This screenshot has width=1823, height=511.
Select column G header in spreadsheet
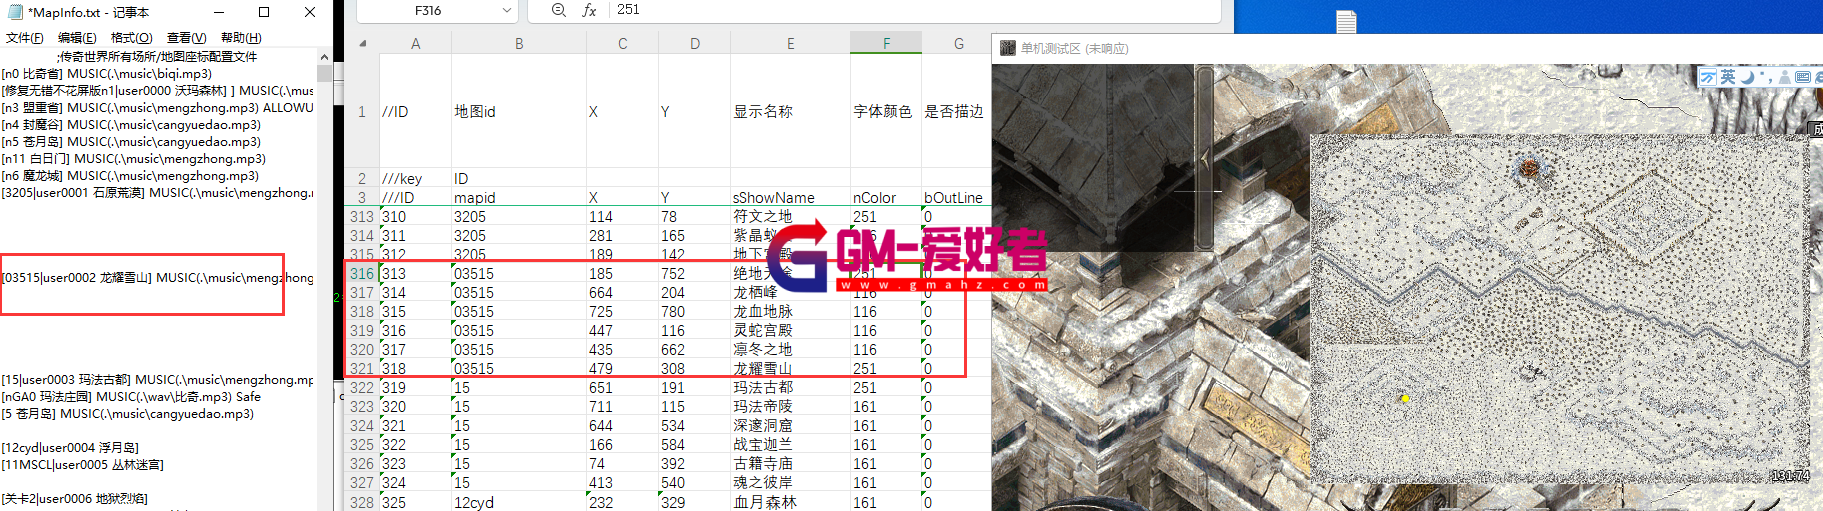(958, 43)
